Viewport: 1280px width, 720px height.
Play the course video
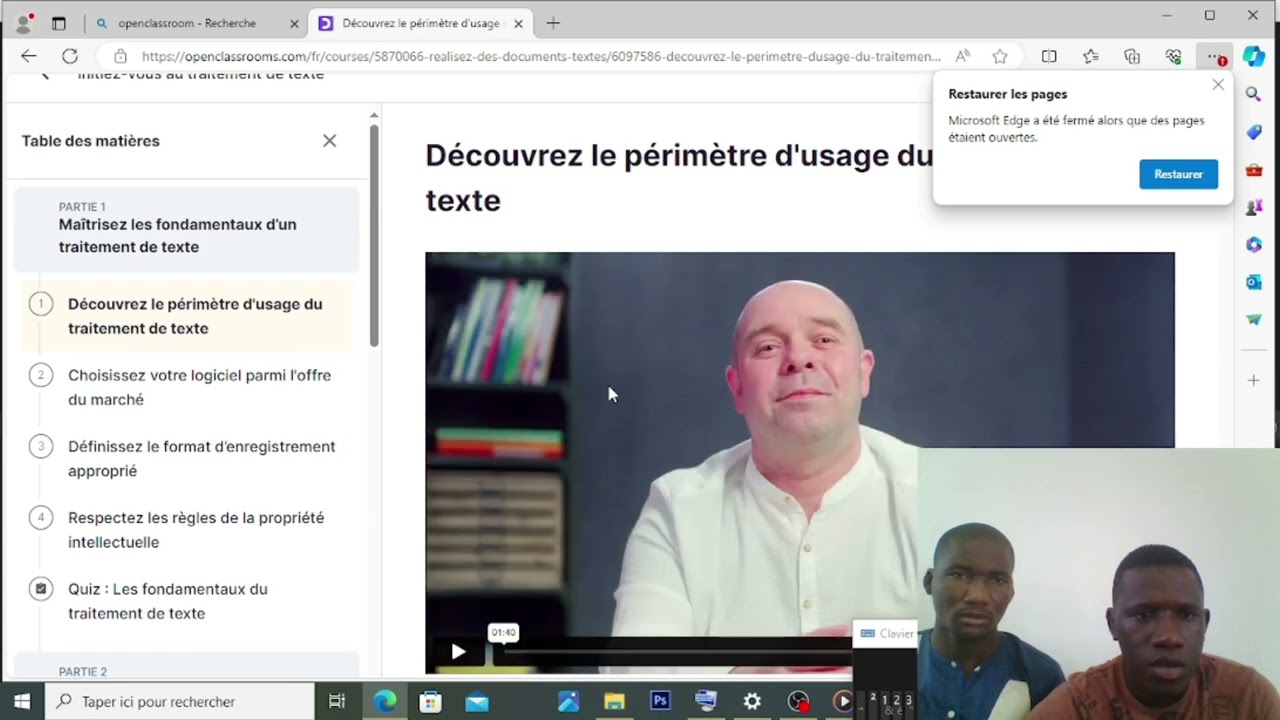(x=458, y=652)
